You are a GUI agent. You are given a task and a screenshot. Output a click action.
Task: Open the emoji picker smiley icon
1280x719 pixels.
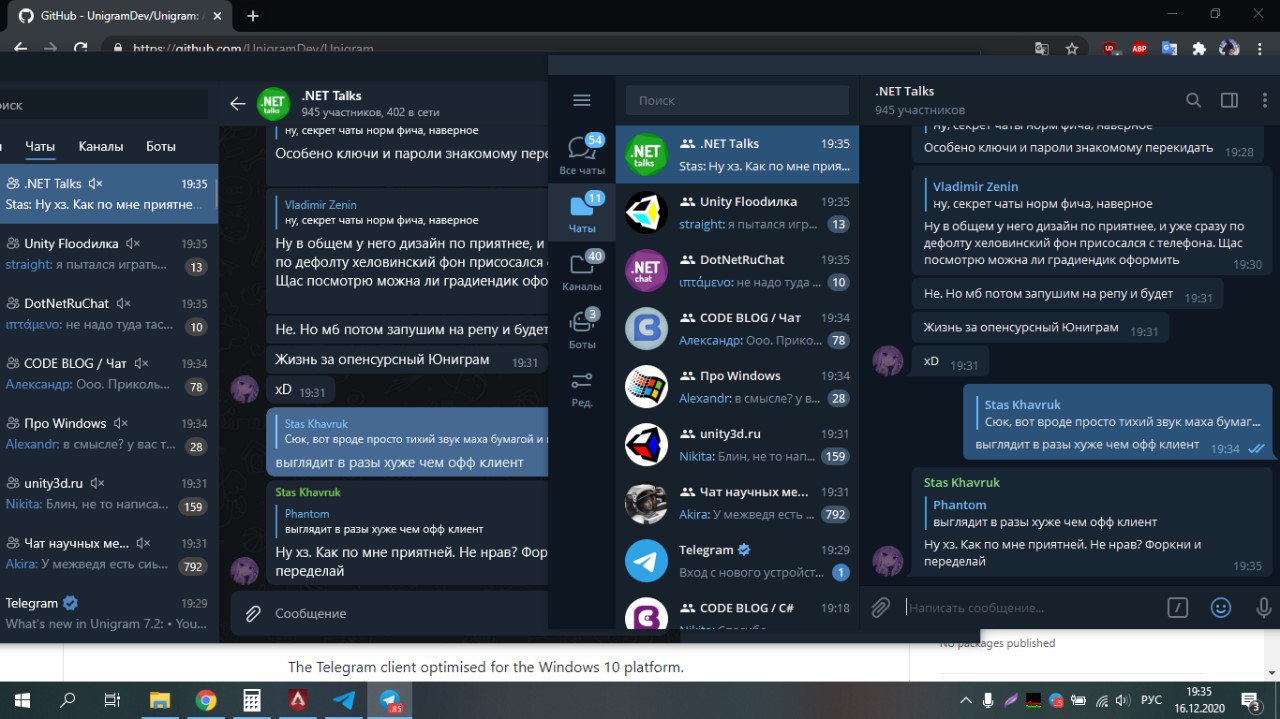point(1220,607)
